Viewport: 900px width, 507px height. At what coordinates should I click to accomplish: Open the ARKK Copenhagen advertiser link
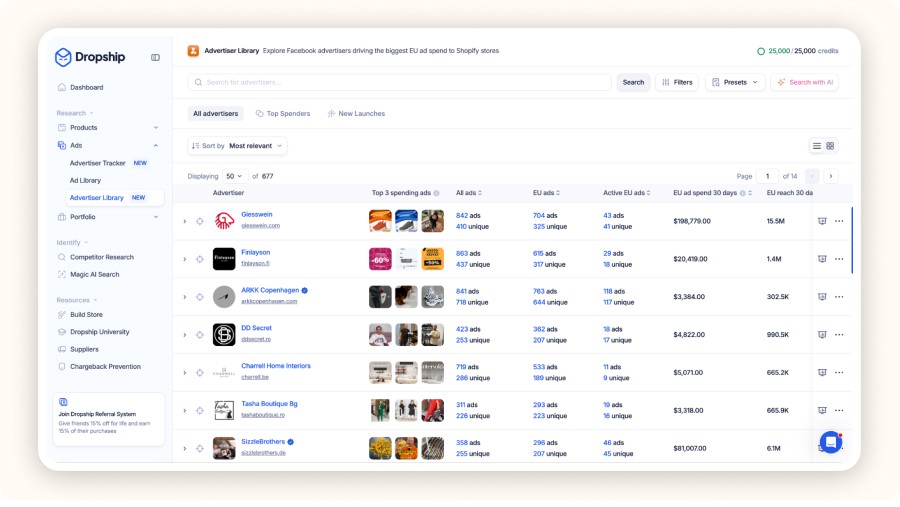[270, 290]
